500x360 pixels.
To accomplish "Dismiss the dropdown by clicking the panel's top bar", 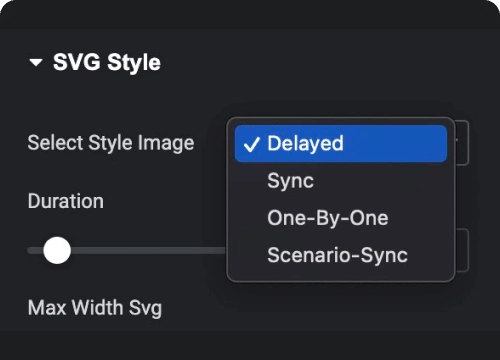I will (x=250, y=14).
